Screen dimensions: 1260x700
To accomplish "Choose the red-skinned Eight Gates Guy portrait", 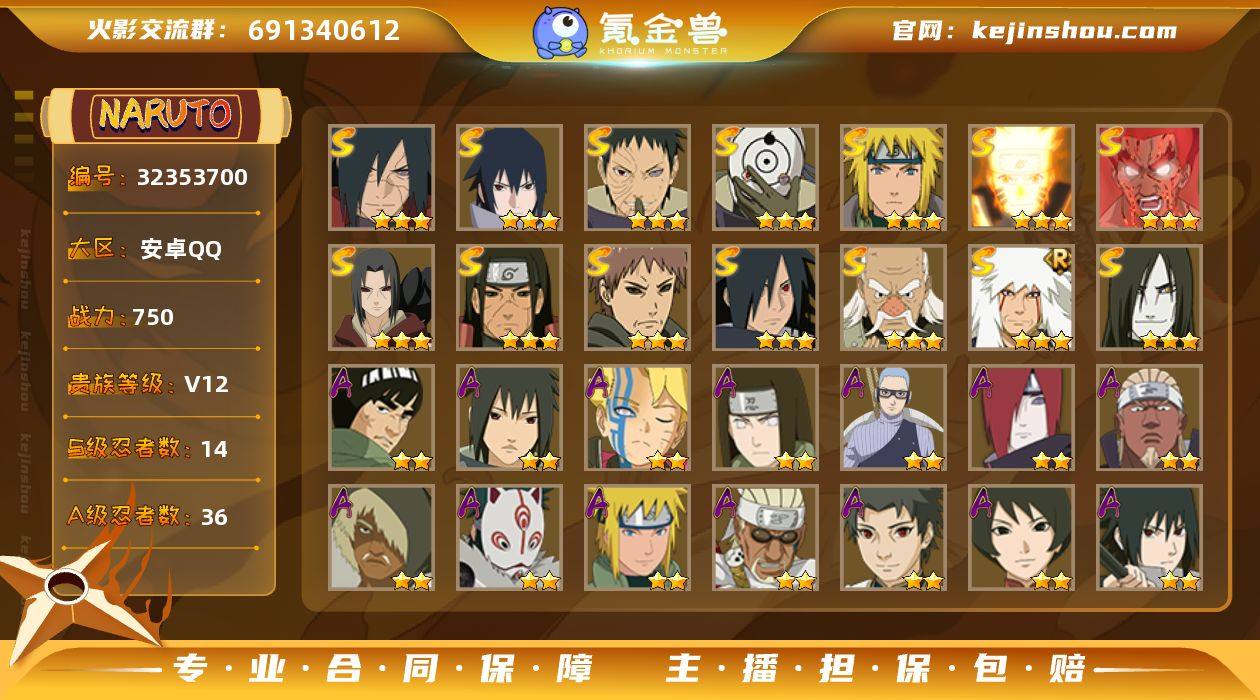I will tap(1149, 177).
